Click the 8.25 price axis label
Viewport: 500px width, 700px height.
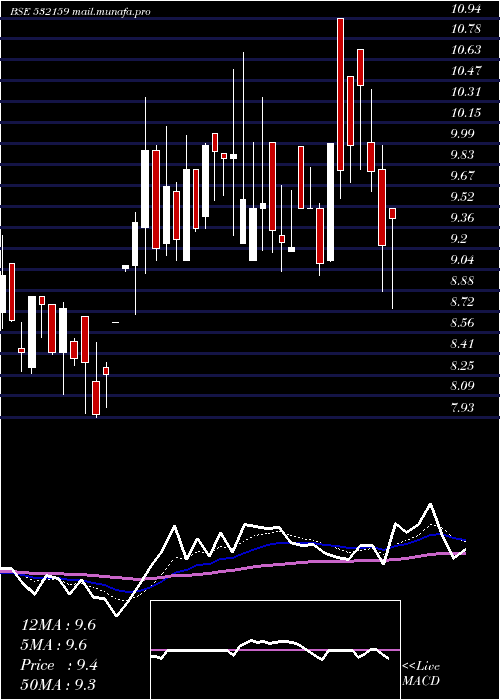pyautogui.click(x=462, y=366)
